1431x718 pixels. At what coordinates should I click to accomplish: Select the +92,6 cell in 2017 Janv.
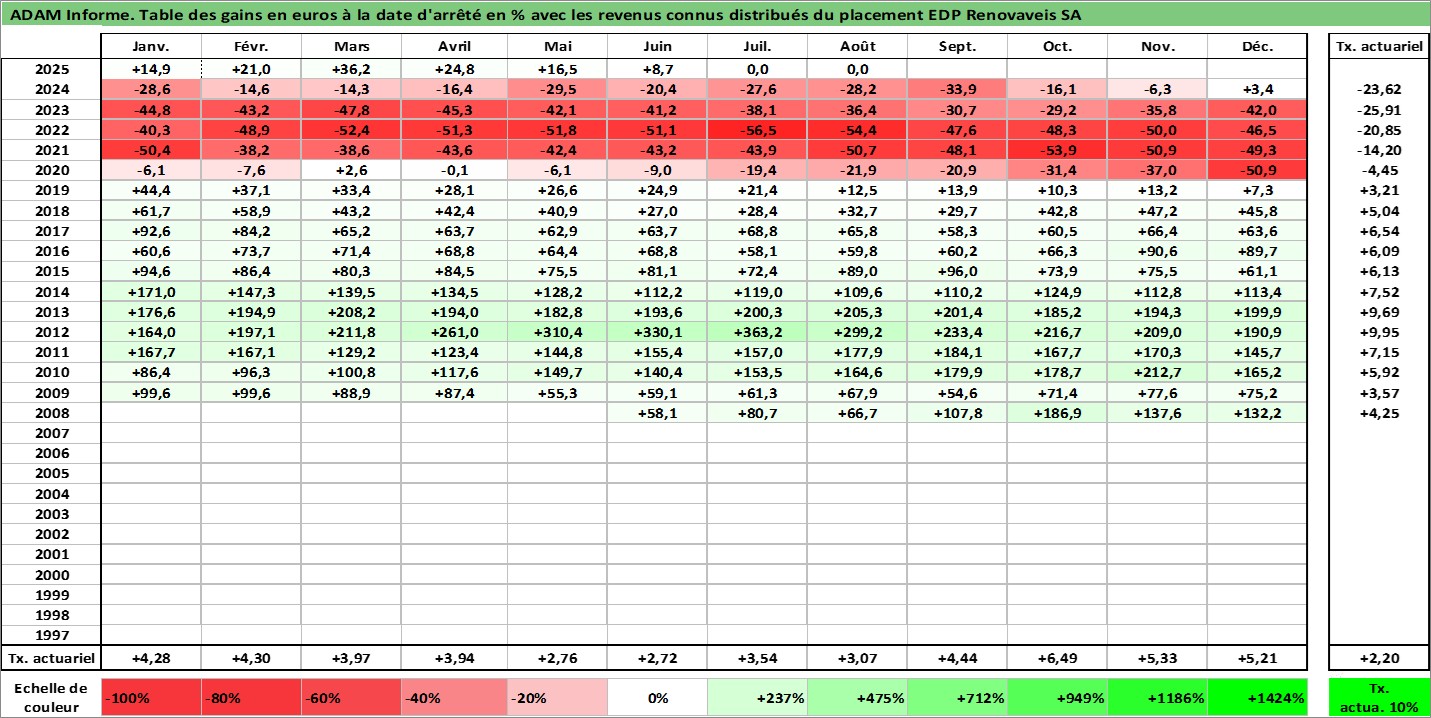(152, 231)
